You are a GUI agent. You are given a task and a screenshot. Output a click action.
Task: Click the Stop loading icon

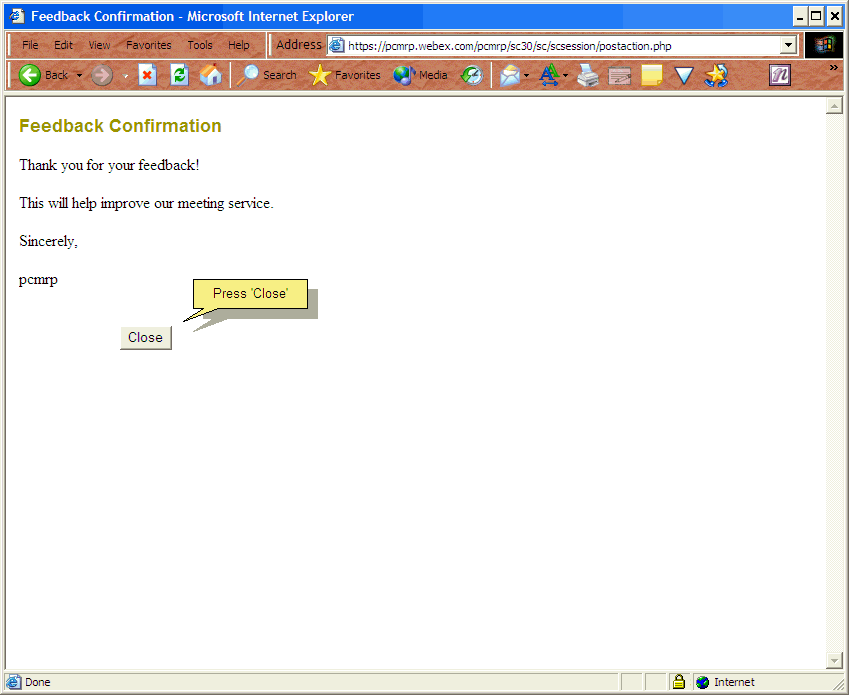(x=147, y=75)
